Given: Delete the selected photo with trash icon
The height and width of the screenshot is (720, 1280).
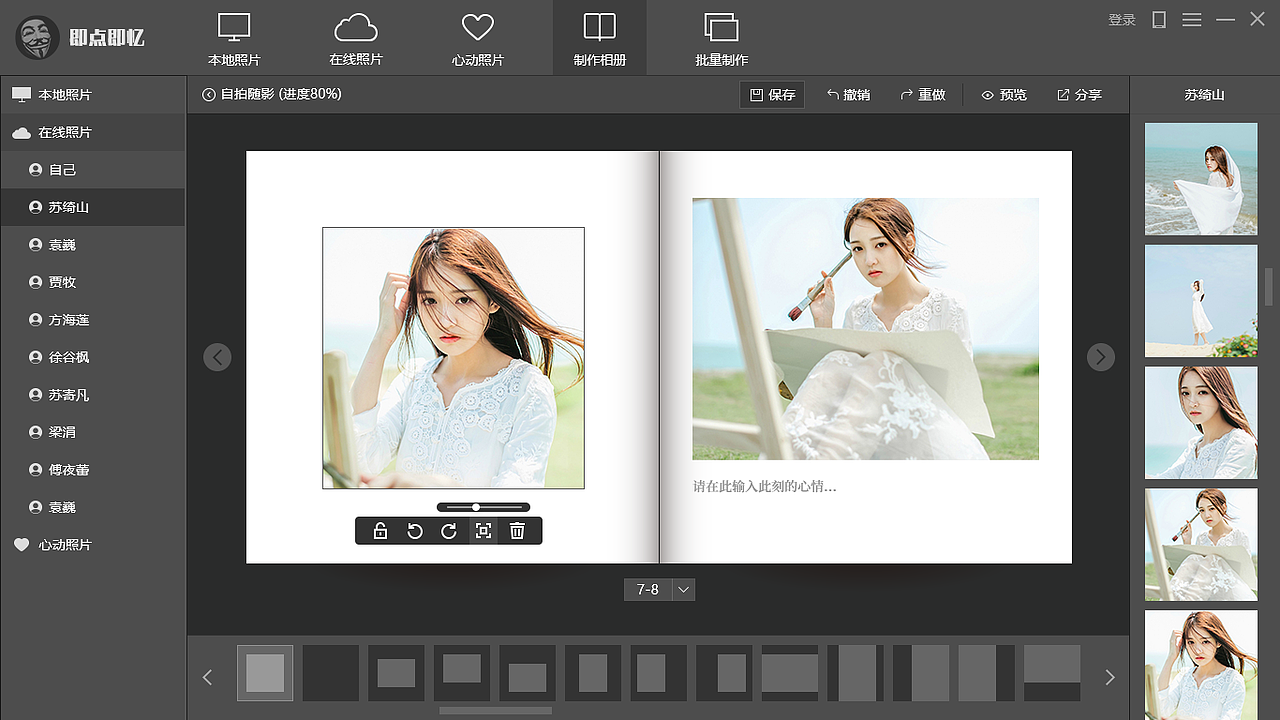Looking at the screenshot, I should (517, 531).
